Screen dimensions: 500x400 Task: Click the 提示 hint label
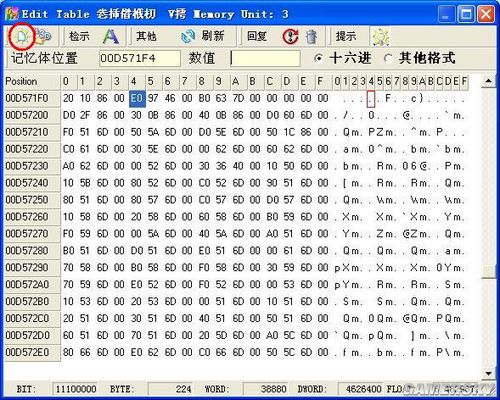pos(346,36)
